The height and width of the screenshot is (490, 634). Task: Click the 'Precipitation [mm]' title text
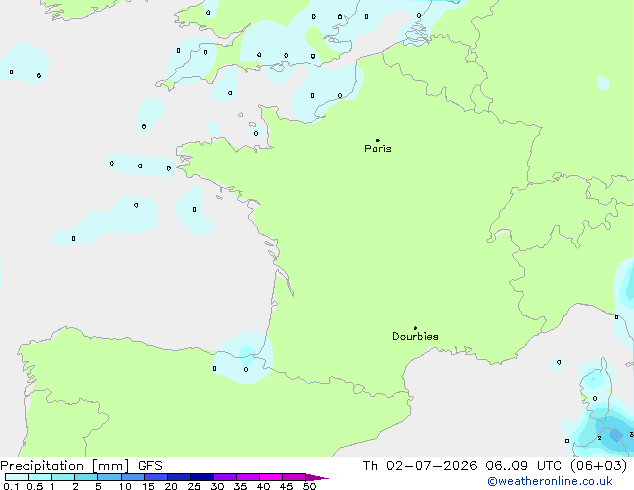coord(65,466)
